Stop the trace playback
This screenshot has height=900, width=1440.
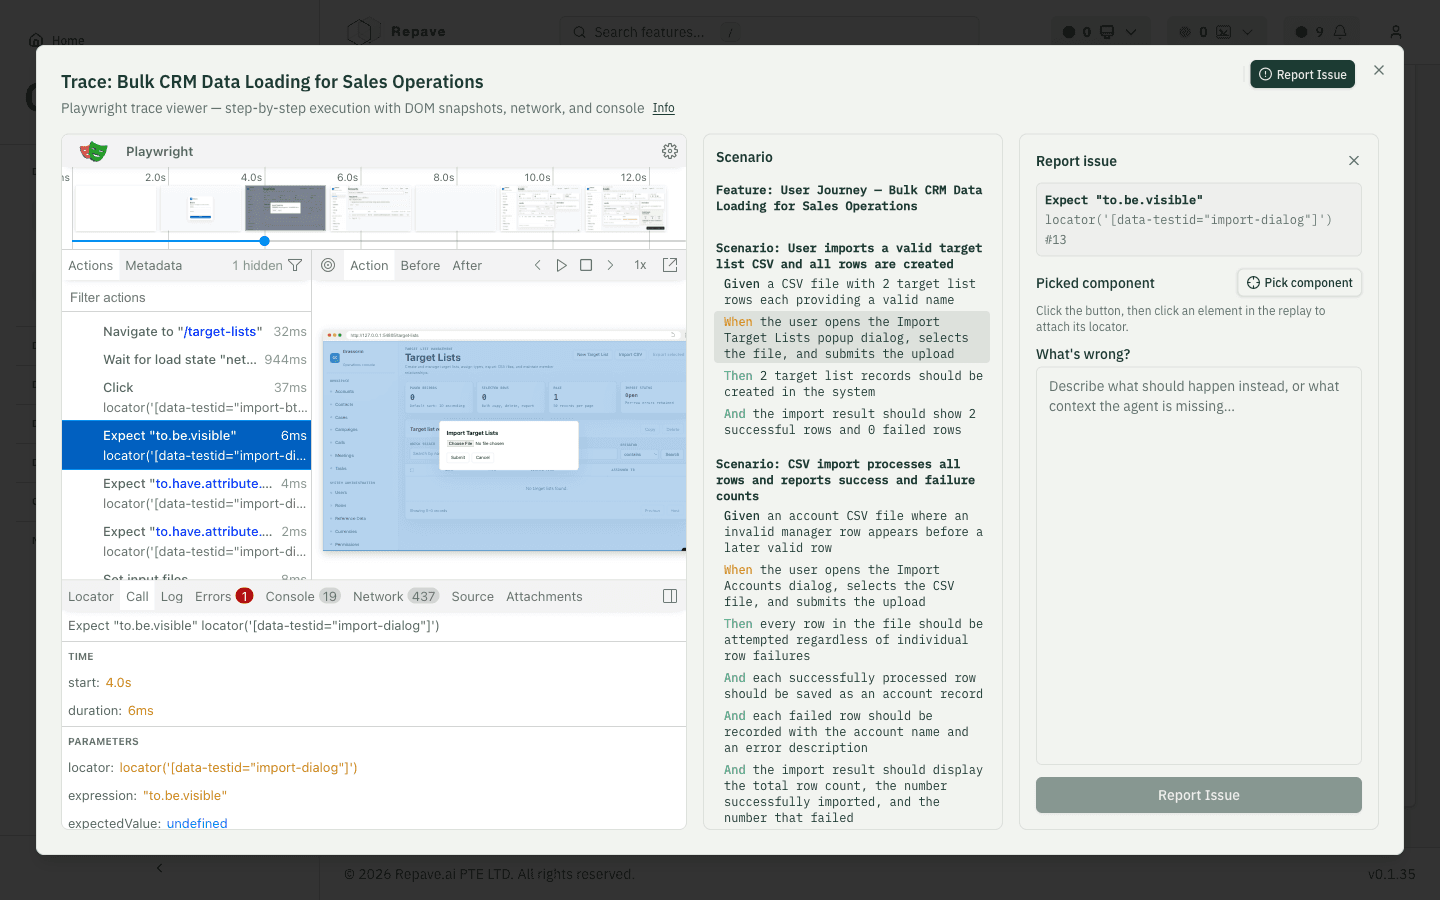[x=586, y=265]
